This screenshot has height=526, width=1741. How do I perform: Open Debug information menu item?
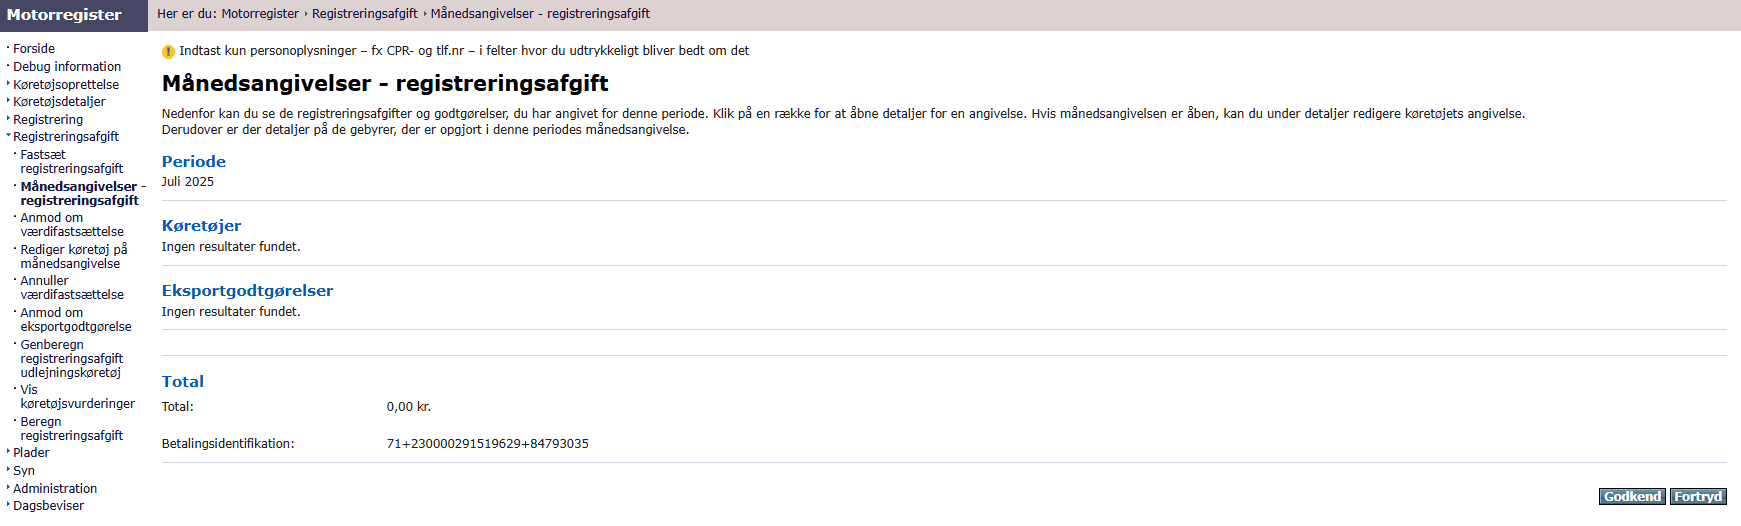67,67
